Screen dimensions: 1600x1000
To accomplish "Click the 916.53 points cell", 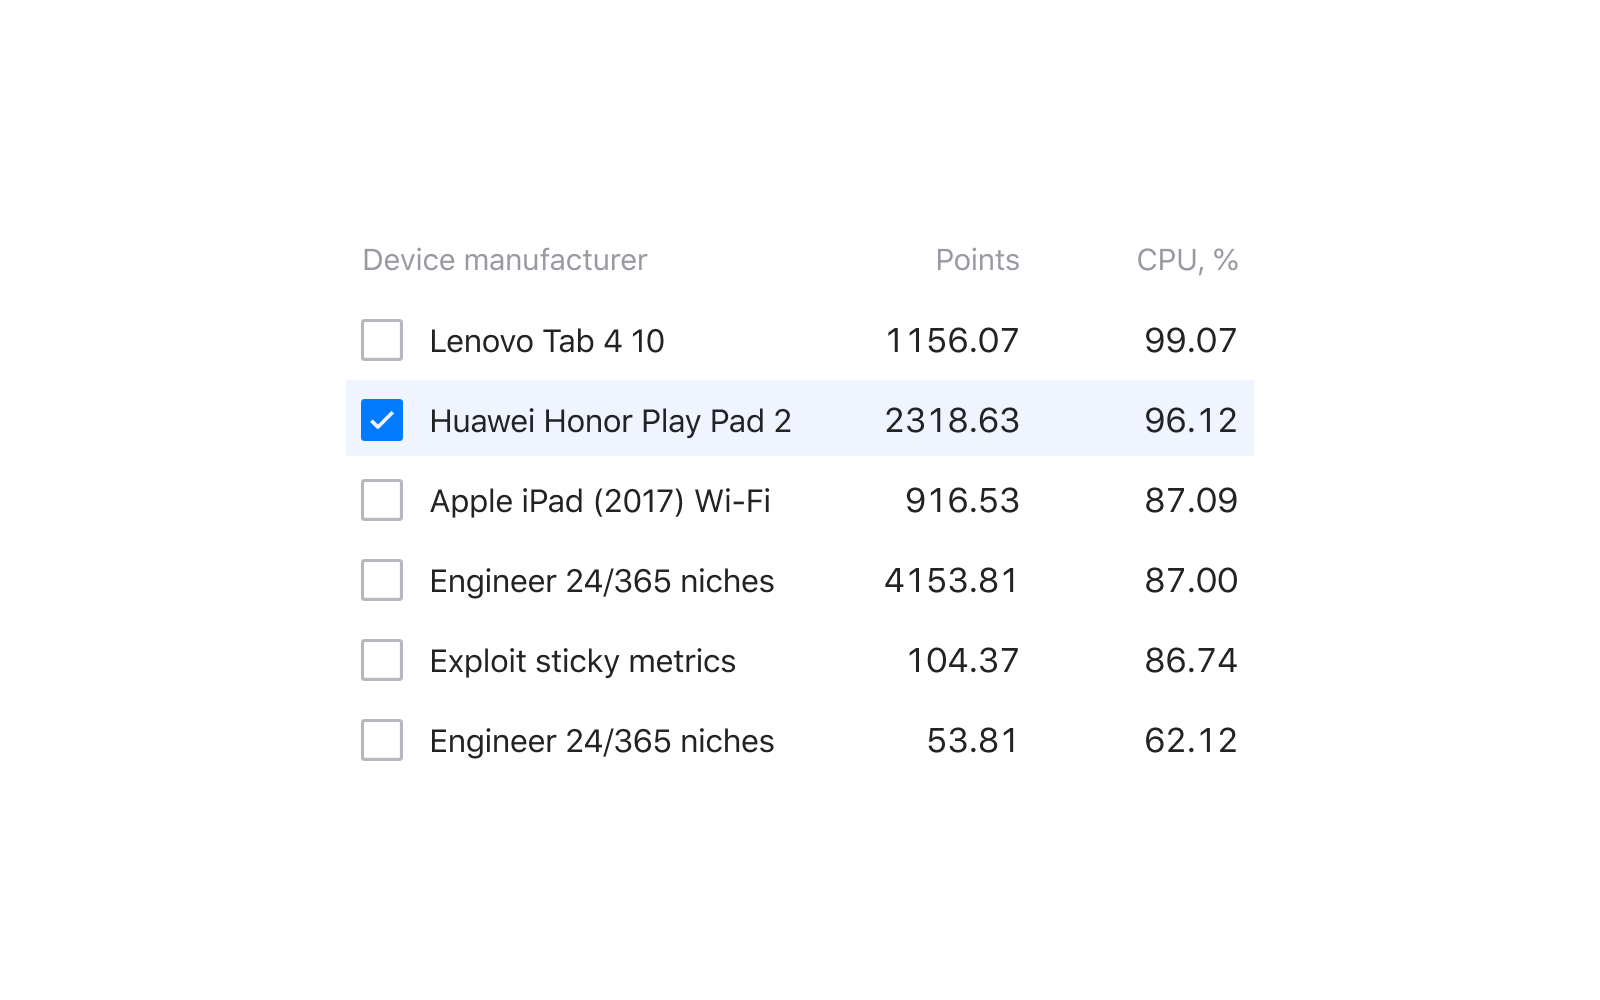I will click(x=962, y=501).
